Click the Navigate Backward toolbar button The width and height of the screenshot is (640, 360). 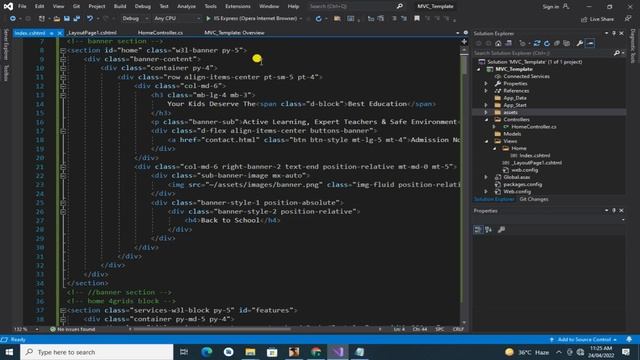(13, 18)
